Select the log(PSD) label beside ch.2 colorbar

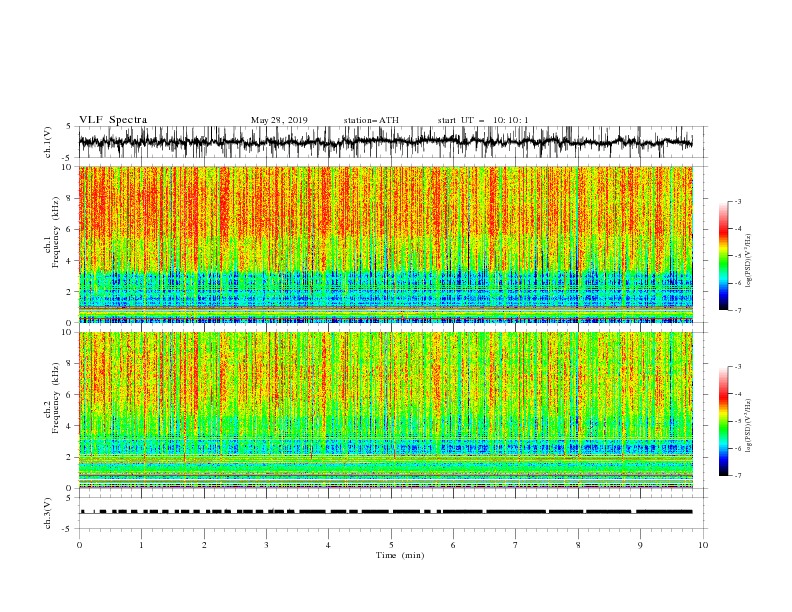pos(749,425)
